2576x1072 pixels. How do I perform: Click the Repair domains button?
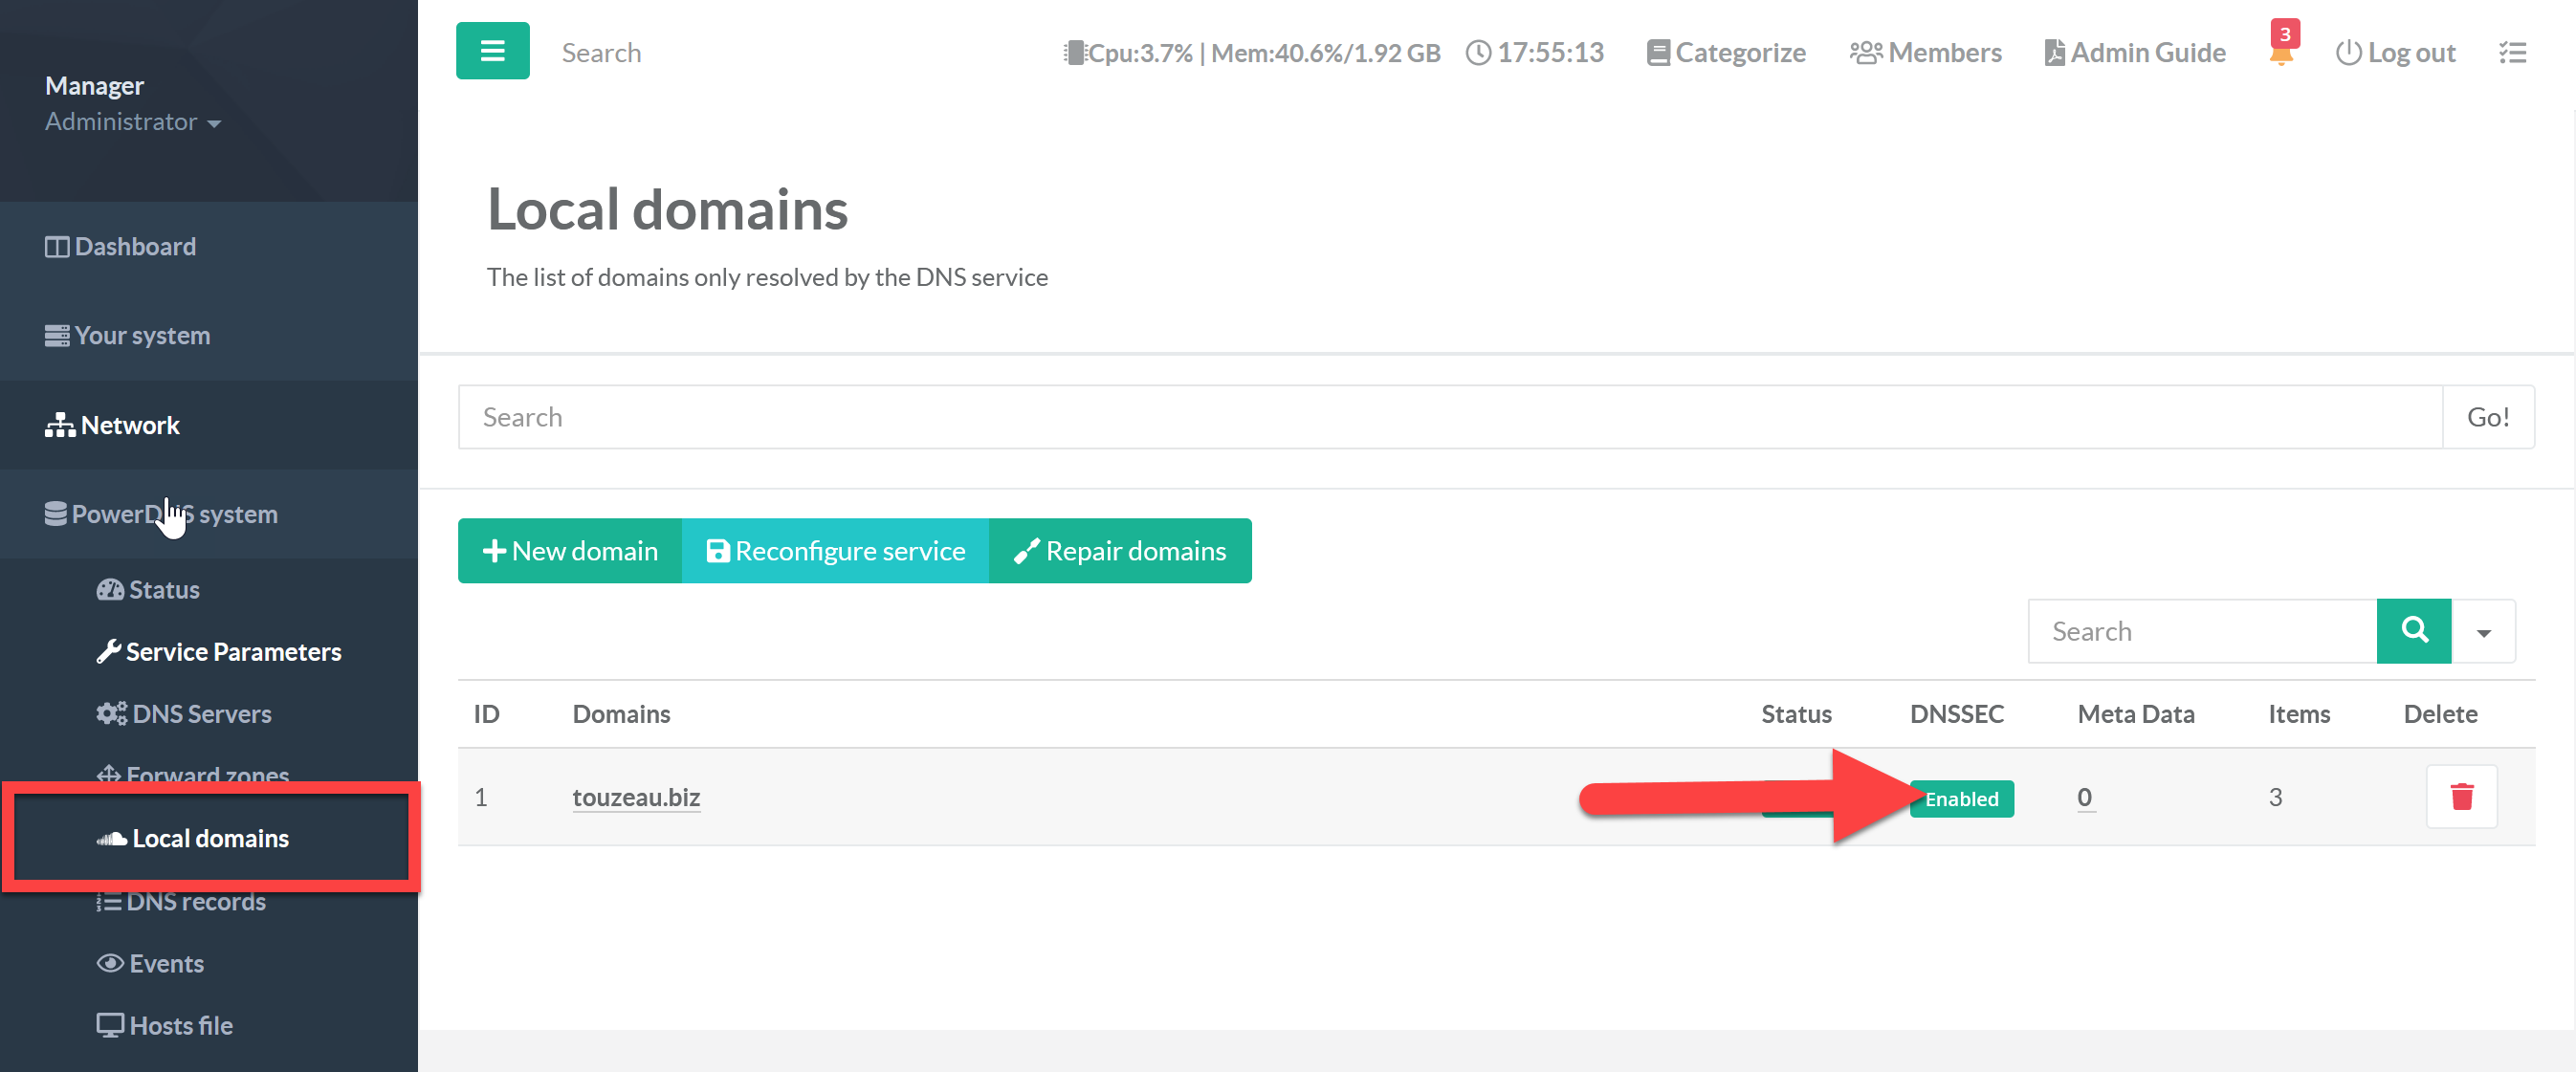(1120, 550)
